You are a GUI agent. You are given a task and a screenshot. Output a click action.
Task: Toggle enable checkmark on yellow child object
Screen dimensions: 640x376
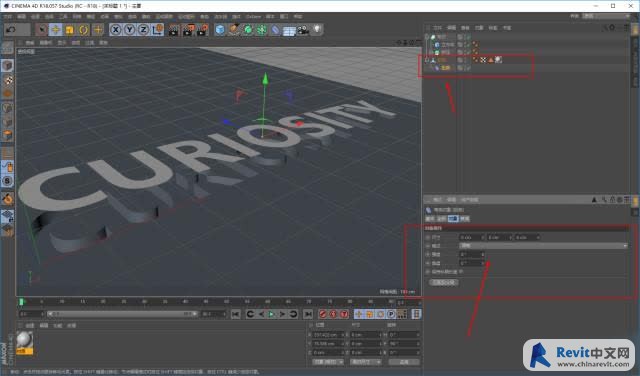468,68
